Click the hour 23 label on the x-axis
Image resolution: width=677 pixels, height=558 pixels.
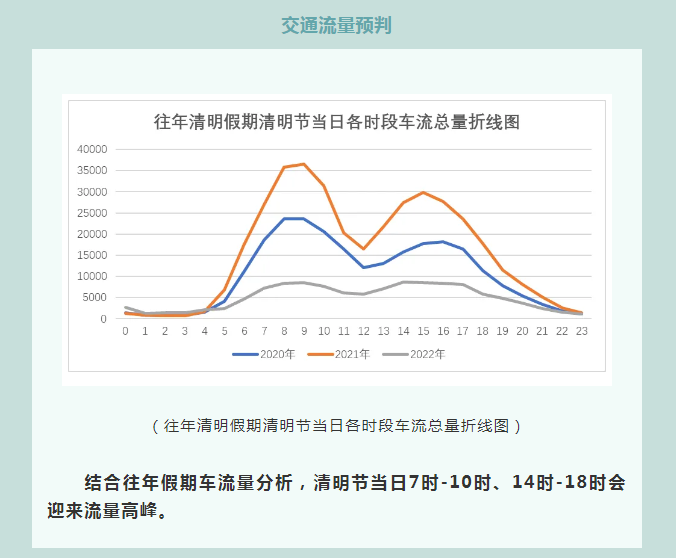click(x=580, y=331)
